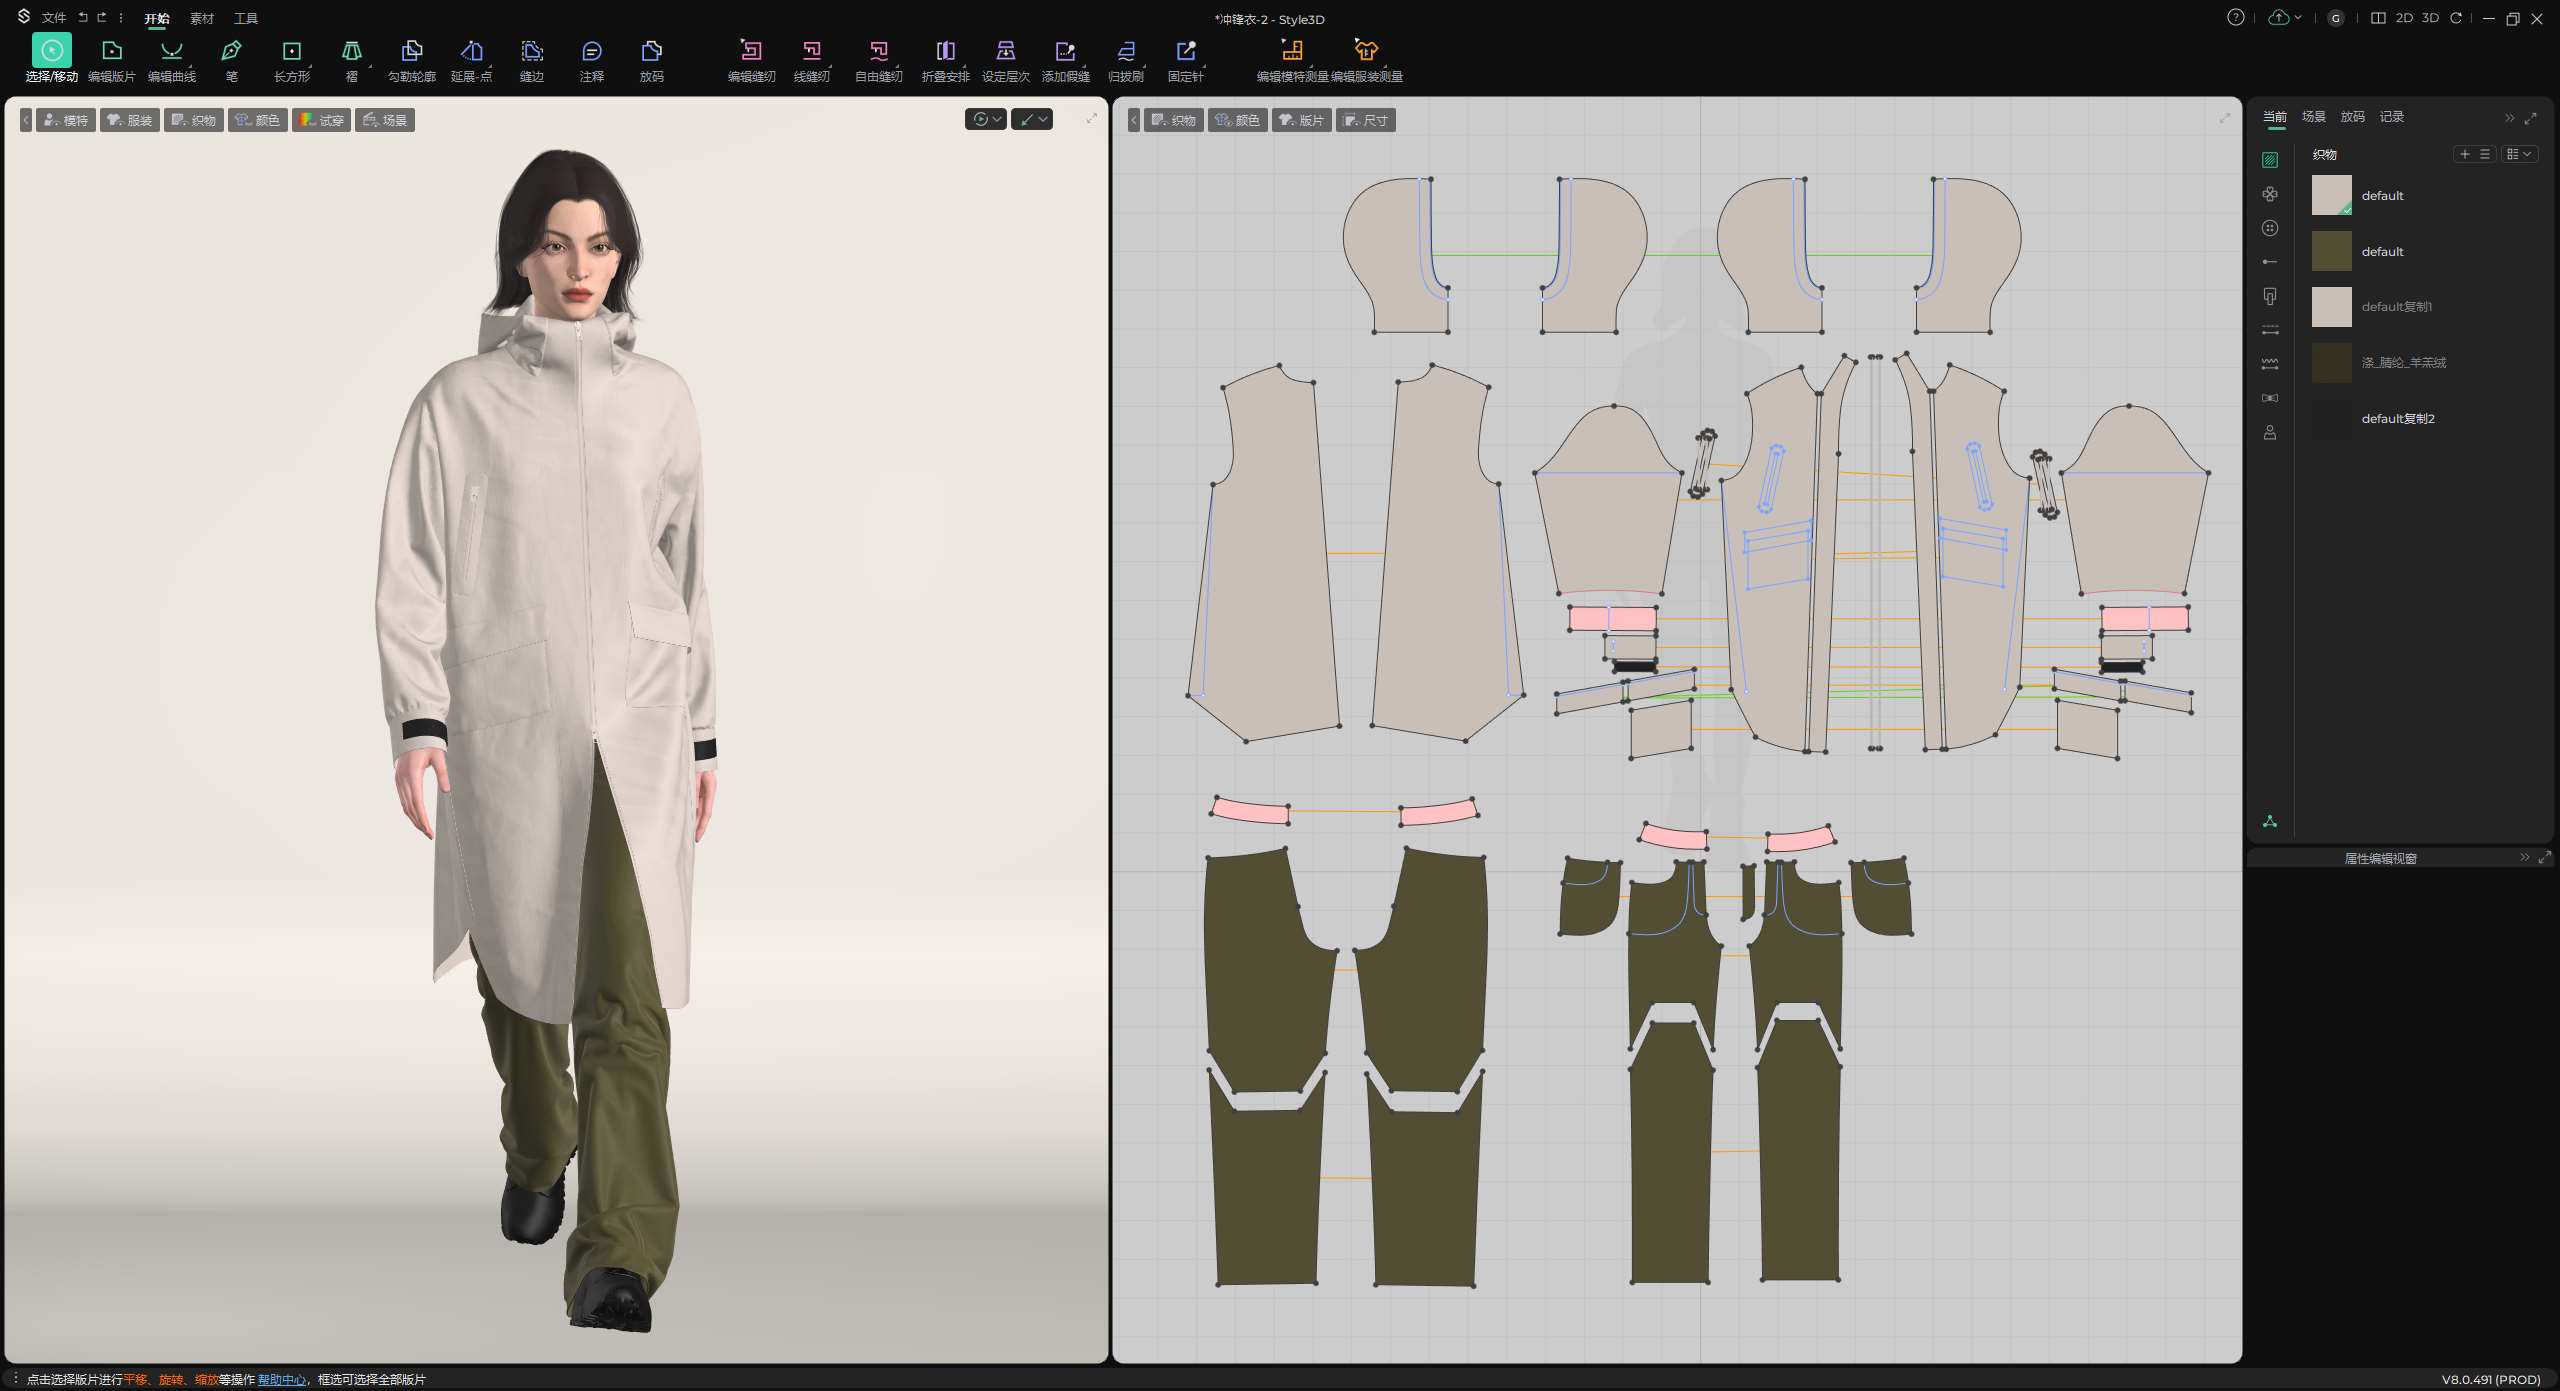Switch to 2D only view mode
Viewport: 2560px width, 1391px height.
[x=2404, y=18]
